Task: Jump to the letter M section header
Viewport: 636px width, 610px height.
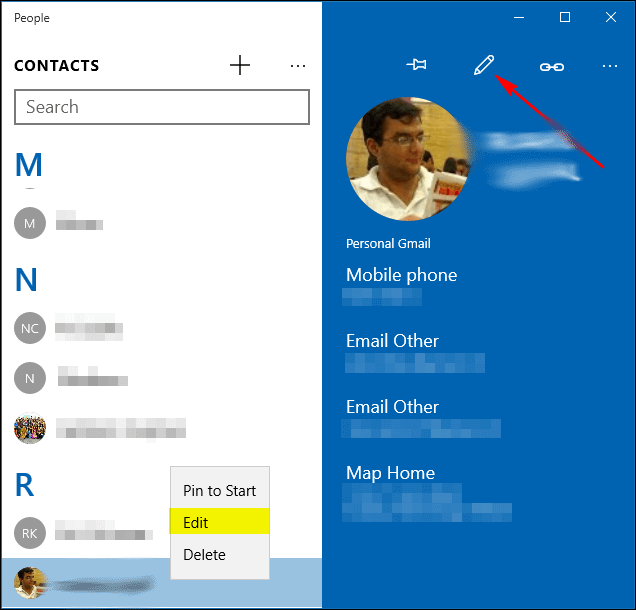Action: coord(28,165)
